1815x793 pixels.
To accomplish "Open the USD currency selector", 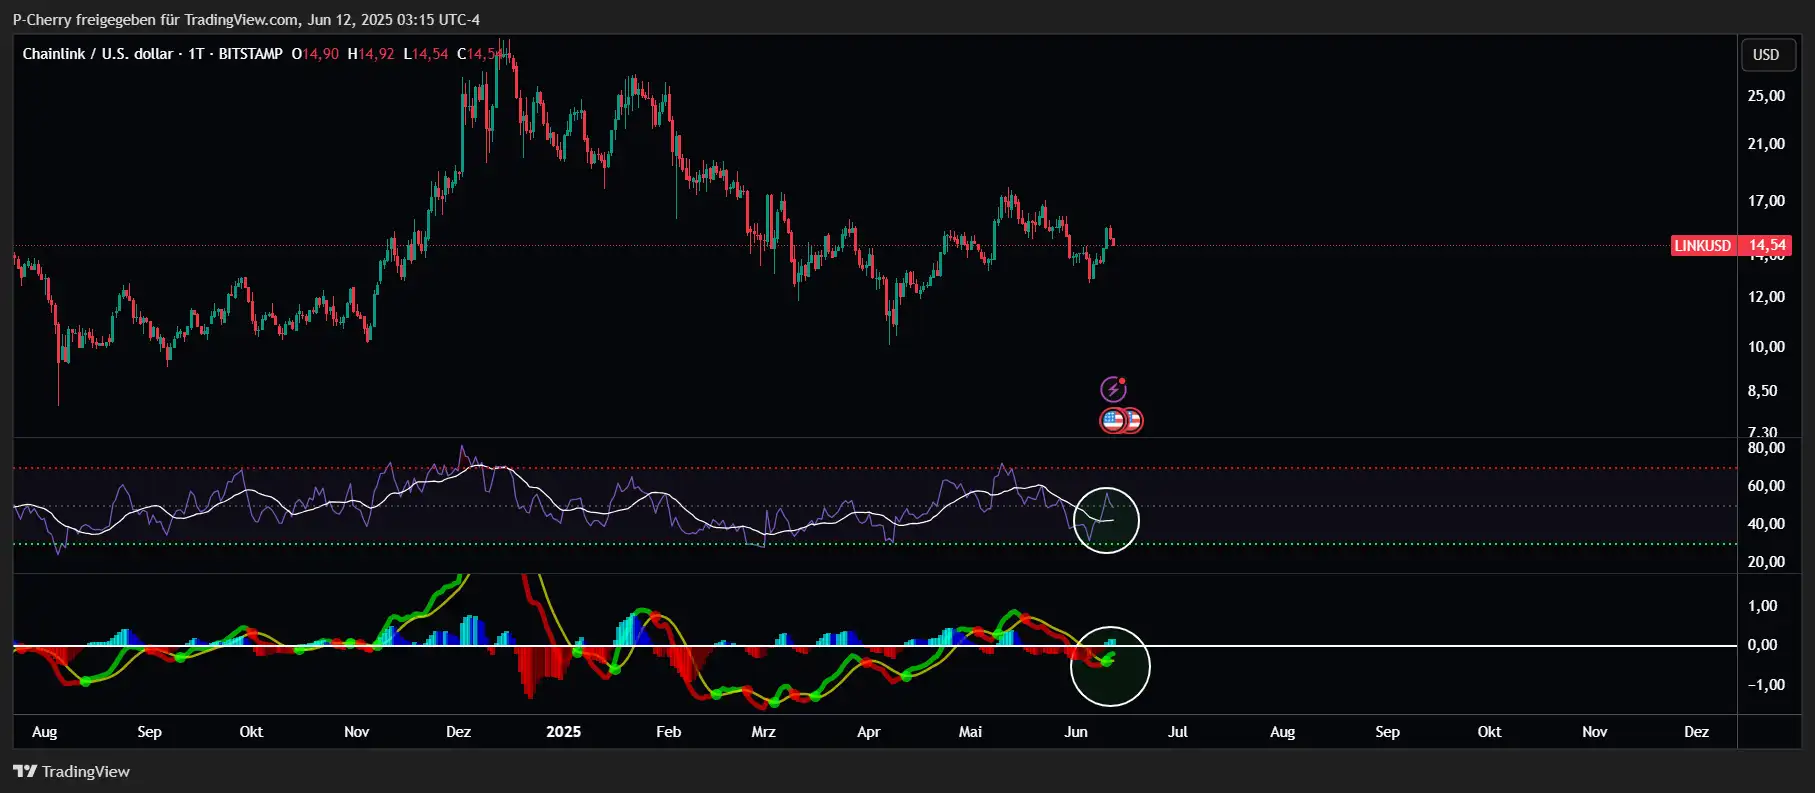I will 1766,55.
